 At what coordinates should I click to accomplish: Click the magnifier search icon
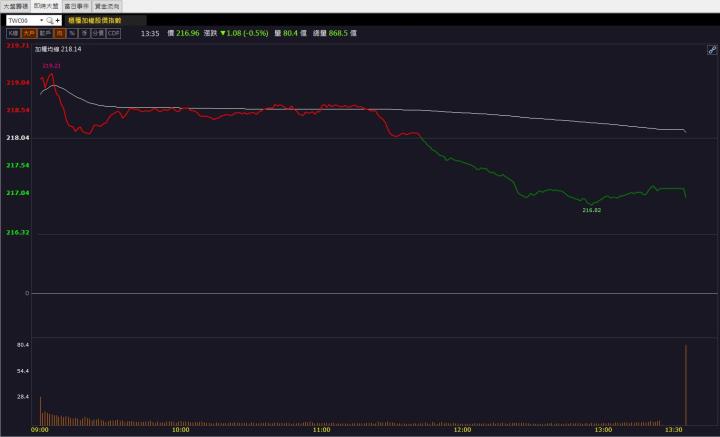(x=50, y=20)
